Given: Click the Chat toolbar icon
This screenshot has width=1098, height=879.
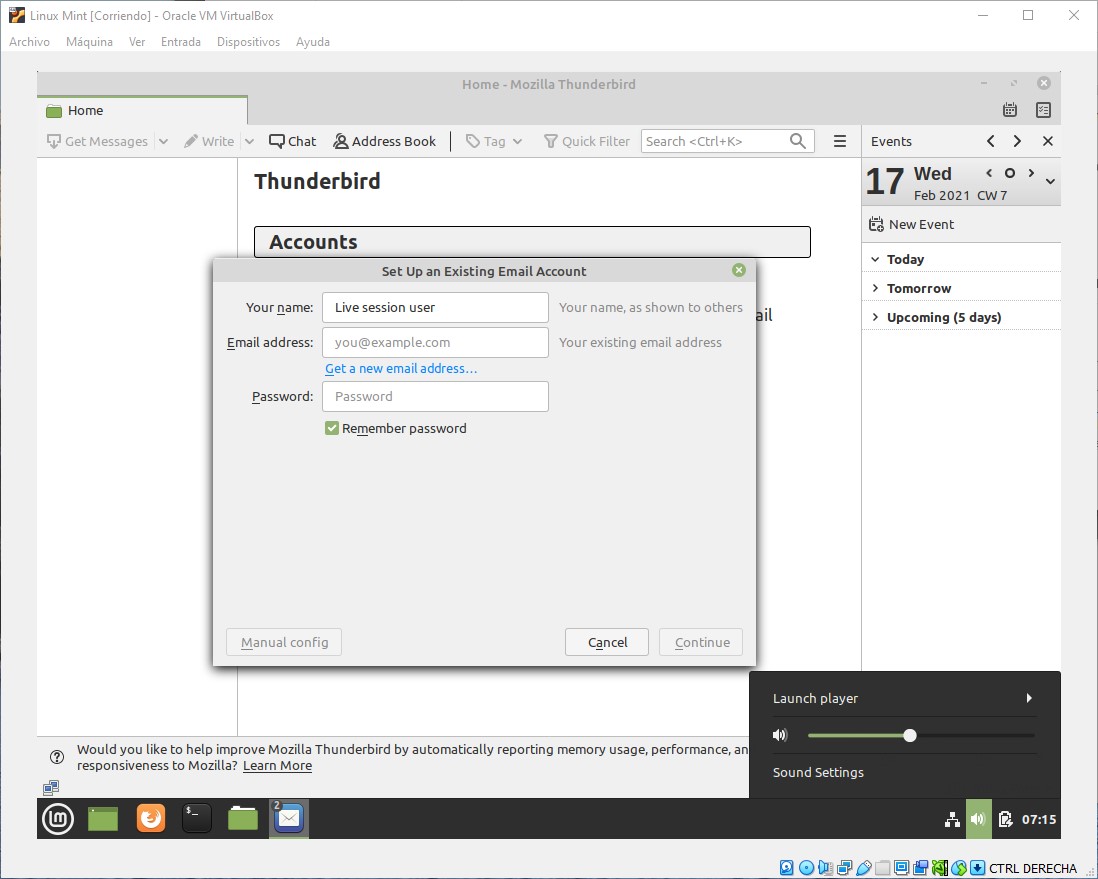Looking at the screenshot, I should (277, 142).
